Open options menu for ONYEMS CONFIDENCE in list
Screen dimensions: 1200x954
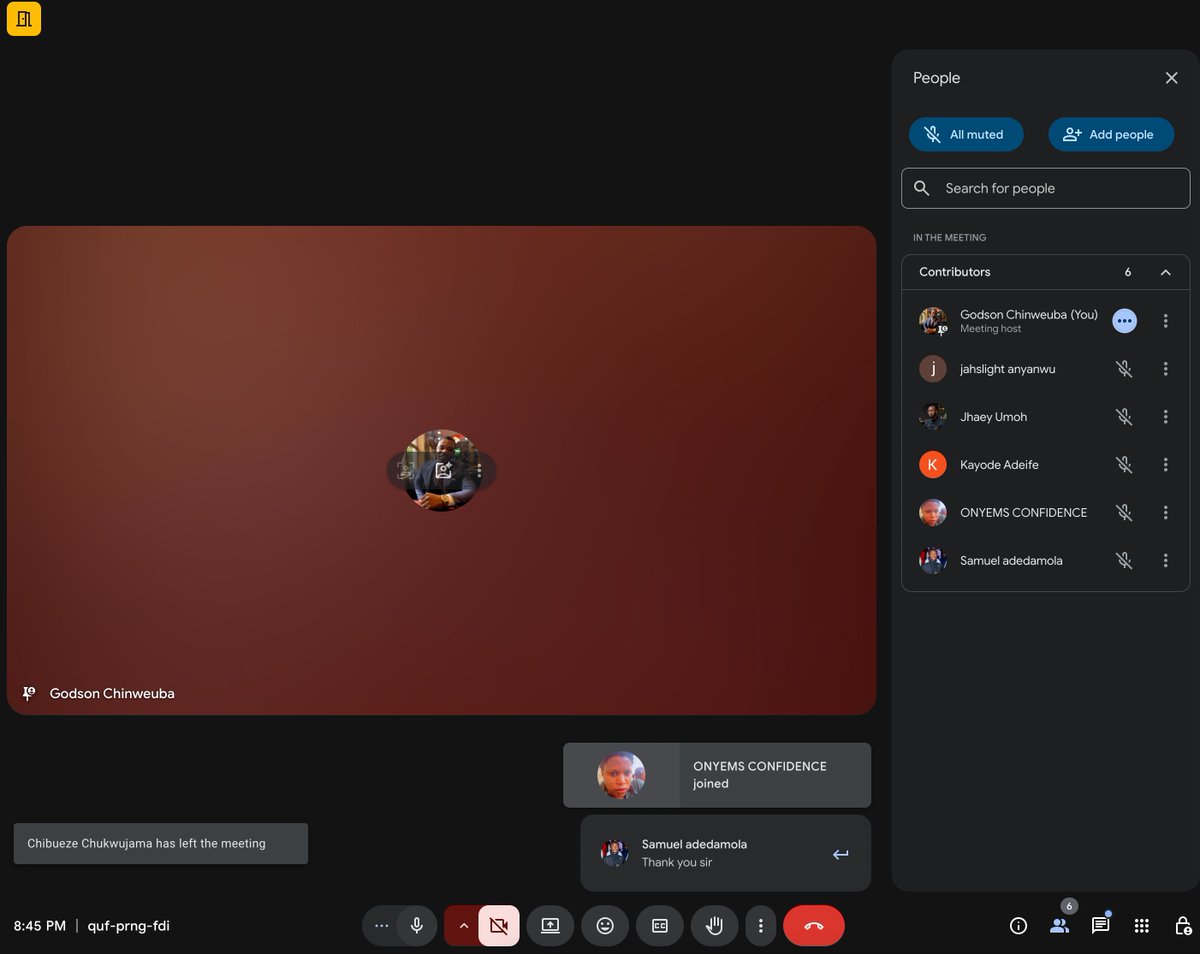[x=1165, y=513]
